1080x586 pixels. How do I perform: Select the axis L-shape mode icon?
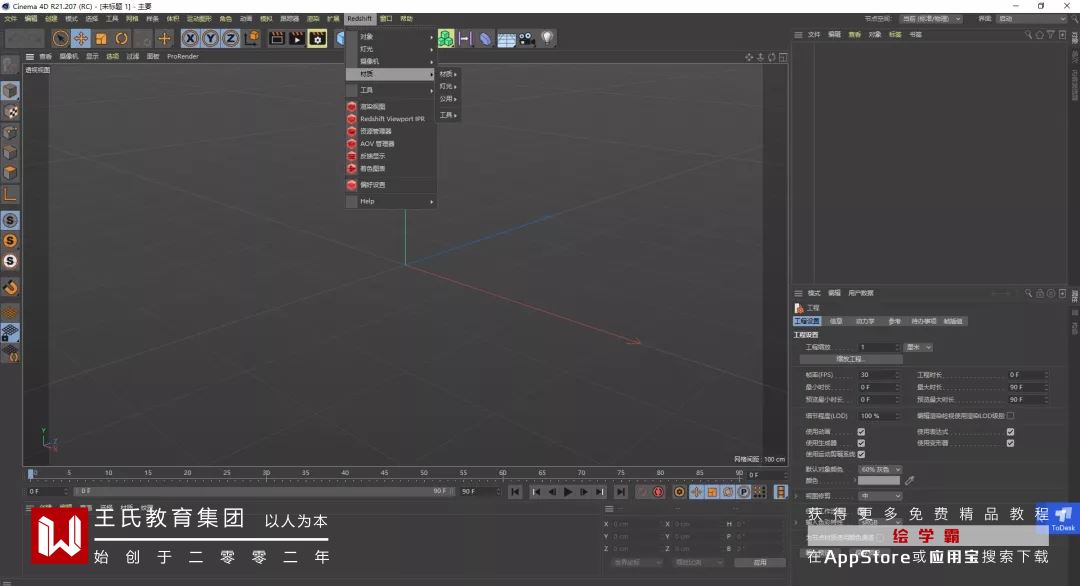(10, 195)
